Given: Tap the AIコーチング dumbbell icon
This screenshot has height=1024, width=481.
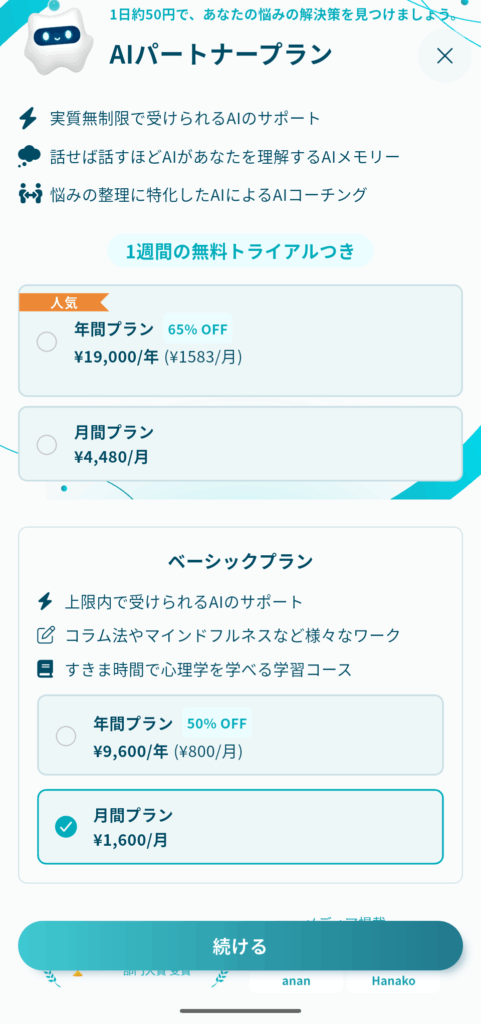Looking at the screenshot, I should [x=29, y=195].
